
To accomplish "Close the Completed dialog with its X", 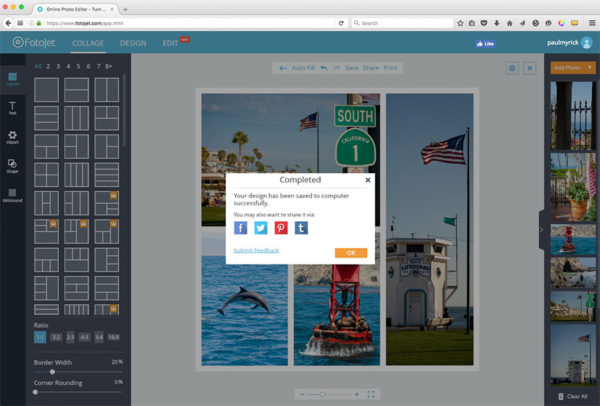I will (x=368, y=180).
